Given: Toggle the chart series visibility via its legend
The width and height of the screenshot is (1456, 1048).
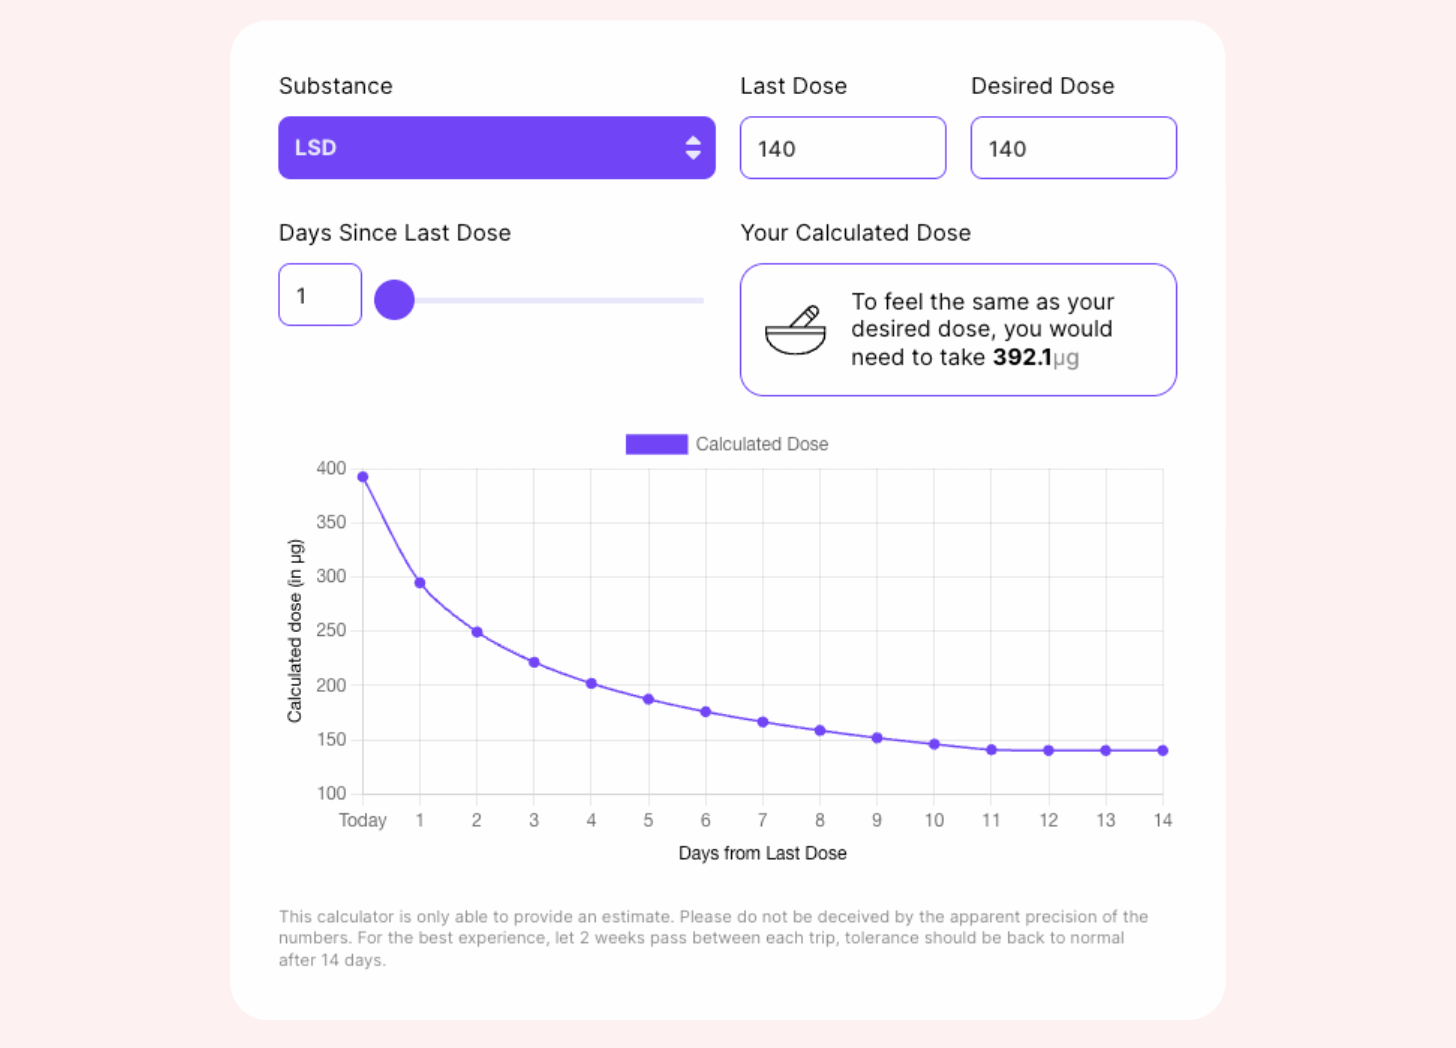Looking at the screenshot, I should pyautogui.click(x=656, y=443).
